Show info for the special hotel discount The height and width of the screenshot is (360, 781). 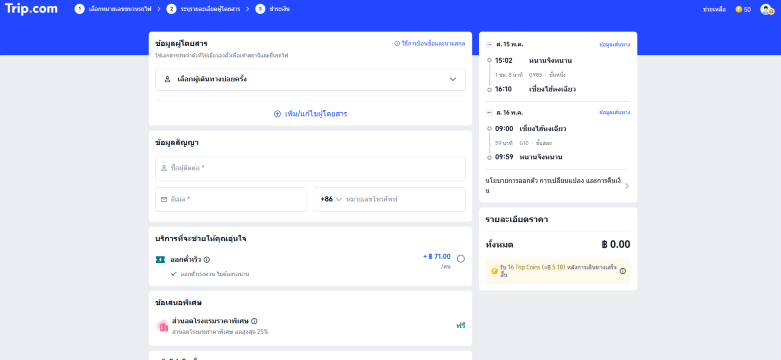(x=254, y=321)
